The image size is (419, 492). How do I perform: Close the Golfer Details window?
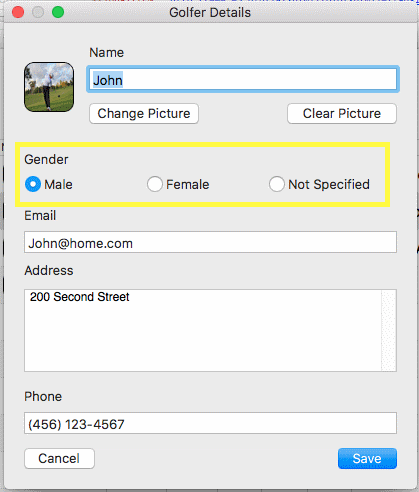18,12
